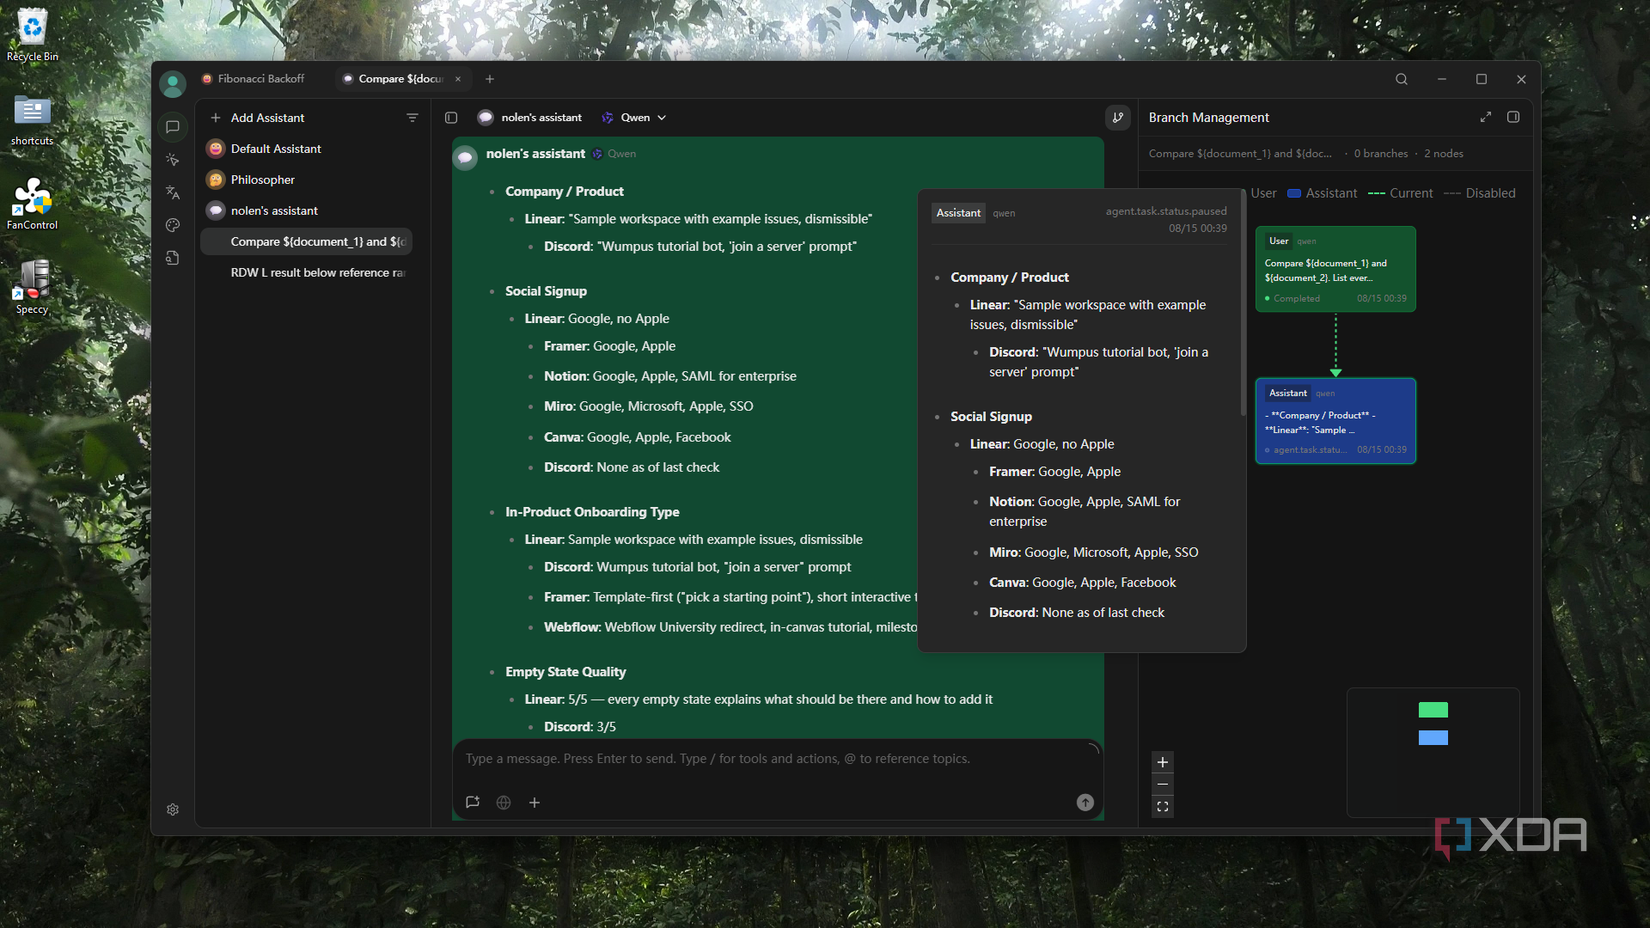1650x928 pixels.
Task: Toggle the Branch Management side panel layout icon
Action: point(1514,117)
